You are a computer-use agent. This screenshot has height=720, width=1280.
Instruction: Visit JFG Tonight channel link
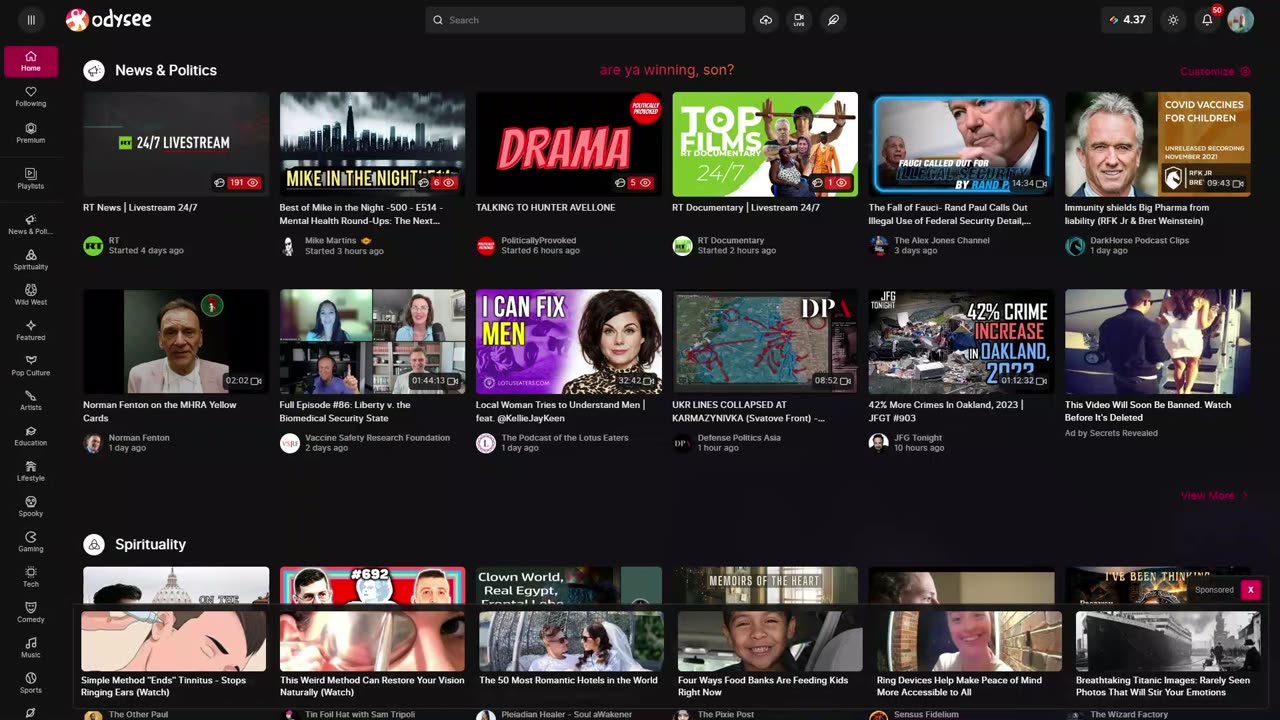coord(918,437)
